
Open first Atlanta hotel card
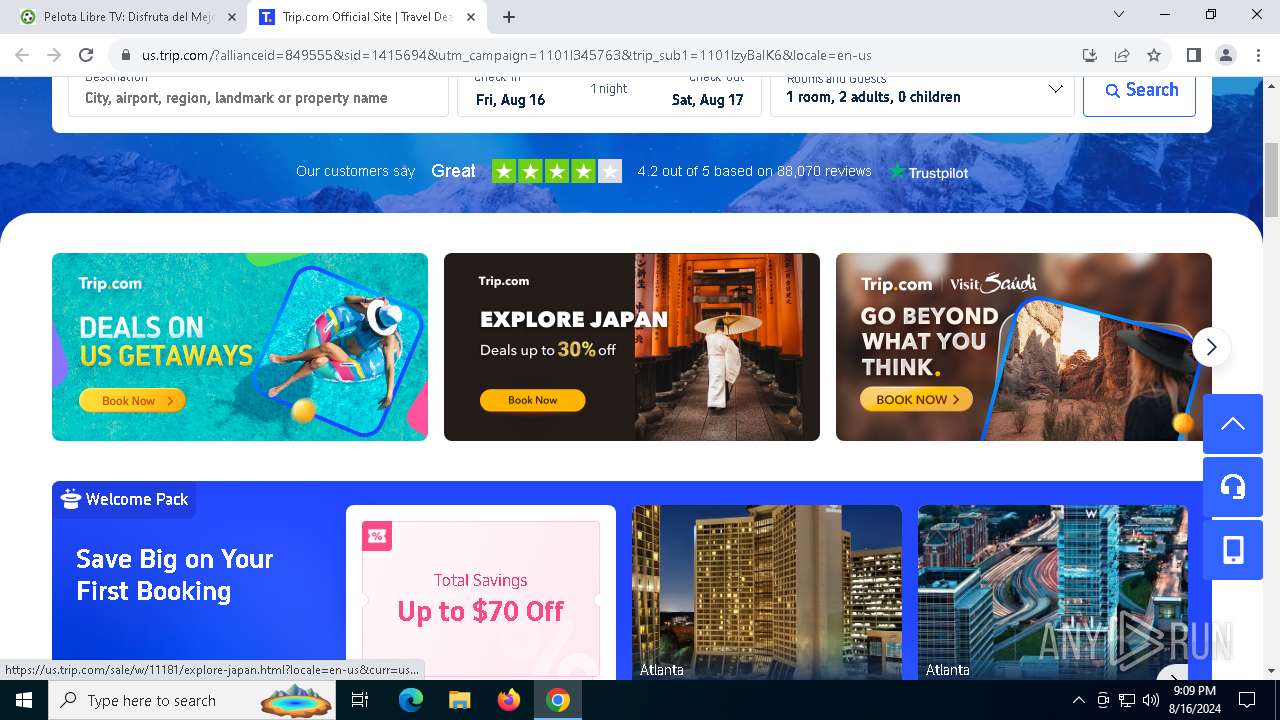point(767,592)
